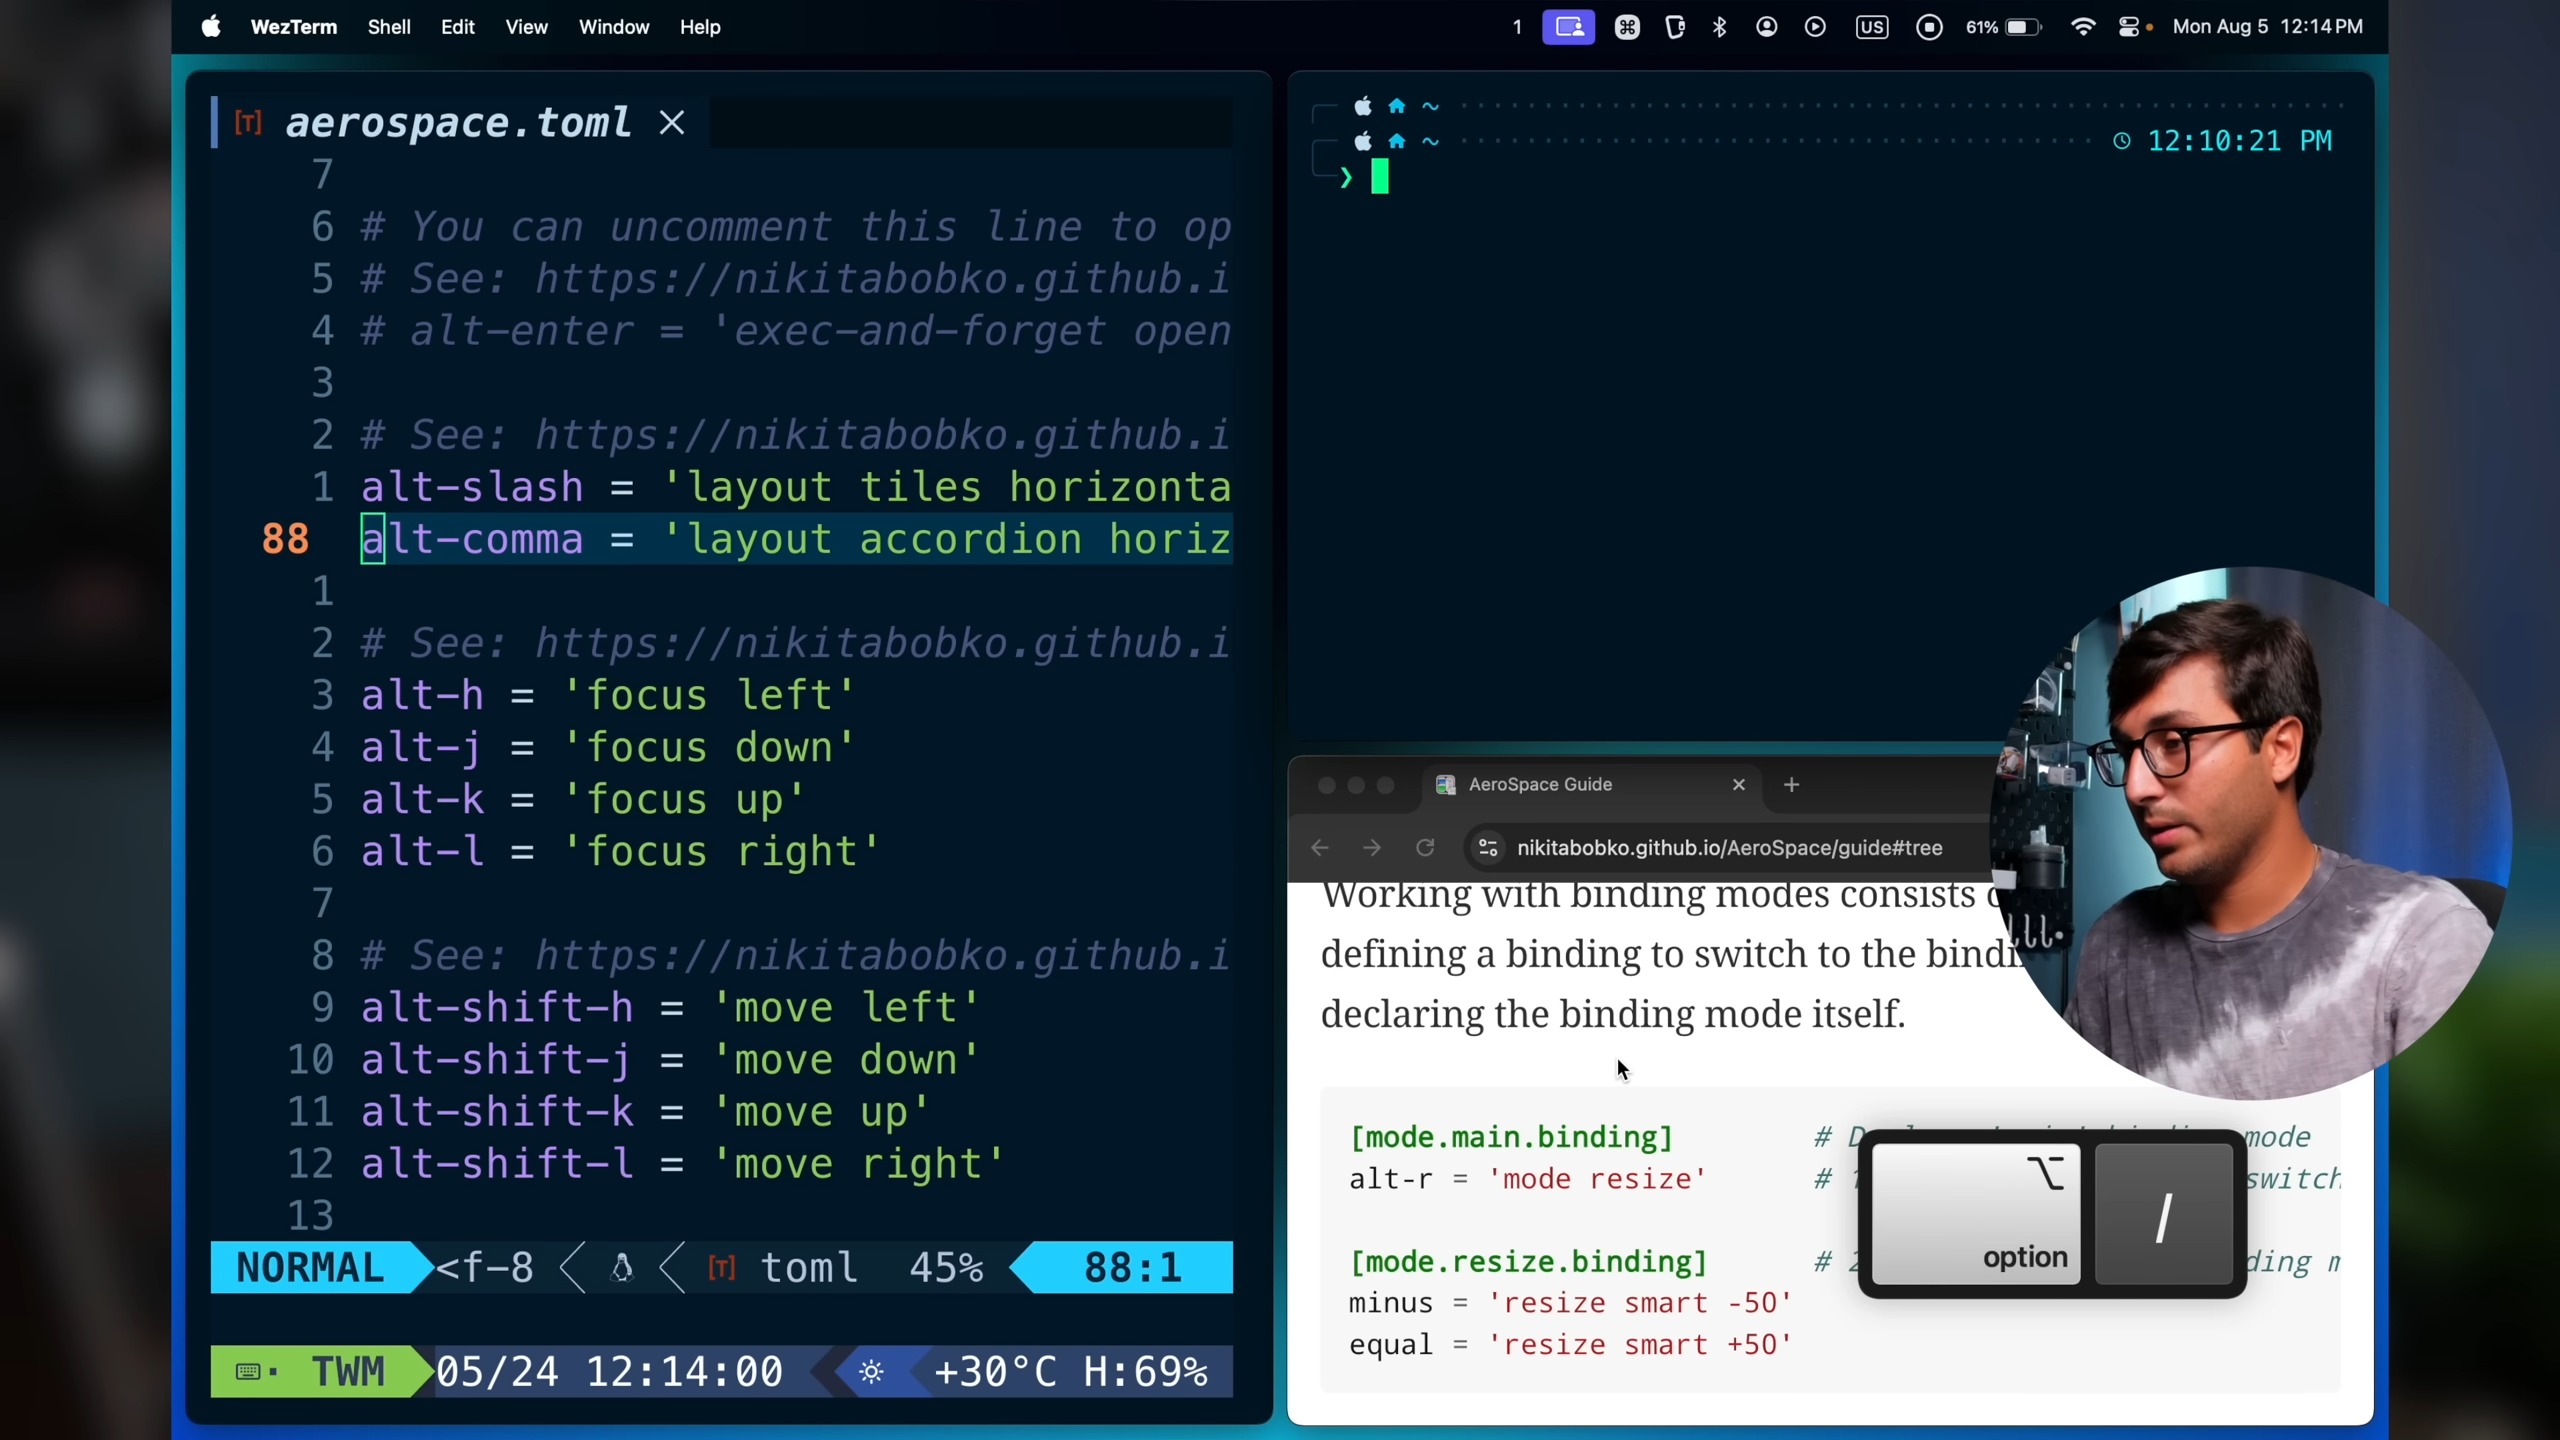Click the Wi-Fi status icon
Image resolution: width=2560 pixels, height=1440 pixels.
(x=2083, y=27)
